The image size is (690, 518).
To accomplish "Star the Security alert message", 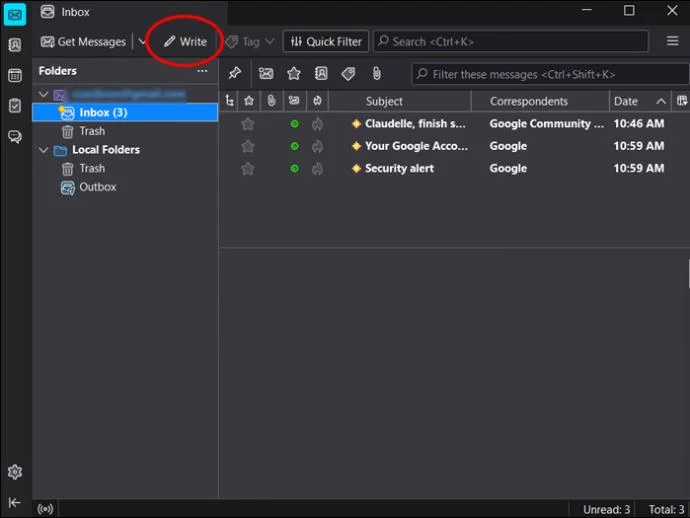I will point(248,169).
